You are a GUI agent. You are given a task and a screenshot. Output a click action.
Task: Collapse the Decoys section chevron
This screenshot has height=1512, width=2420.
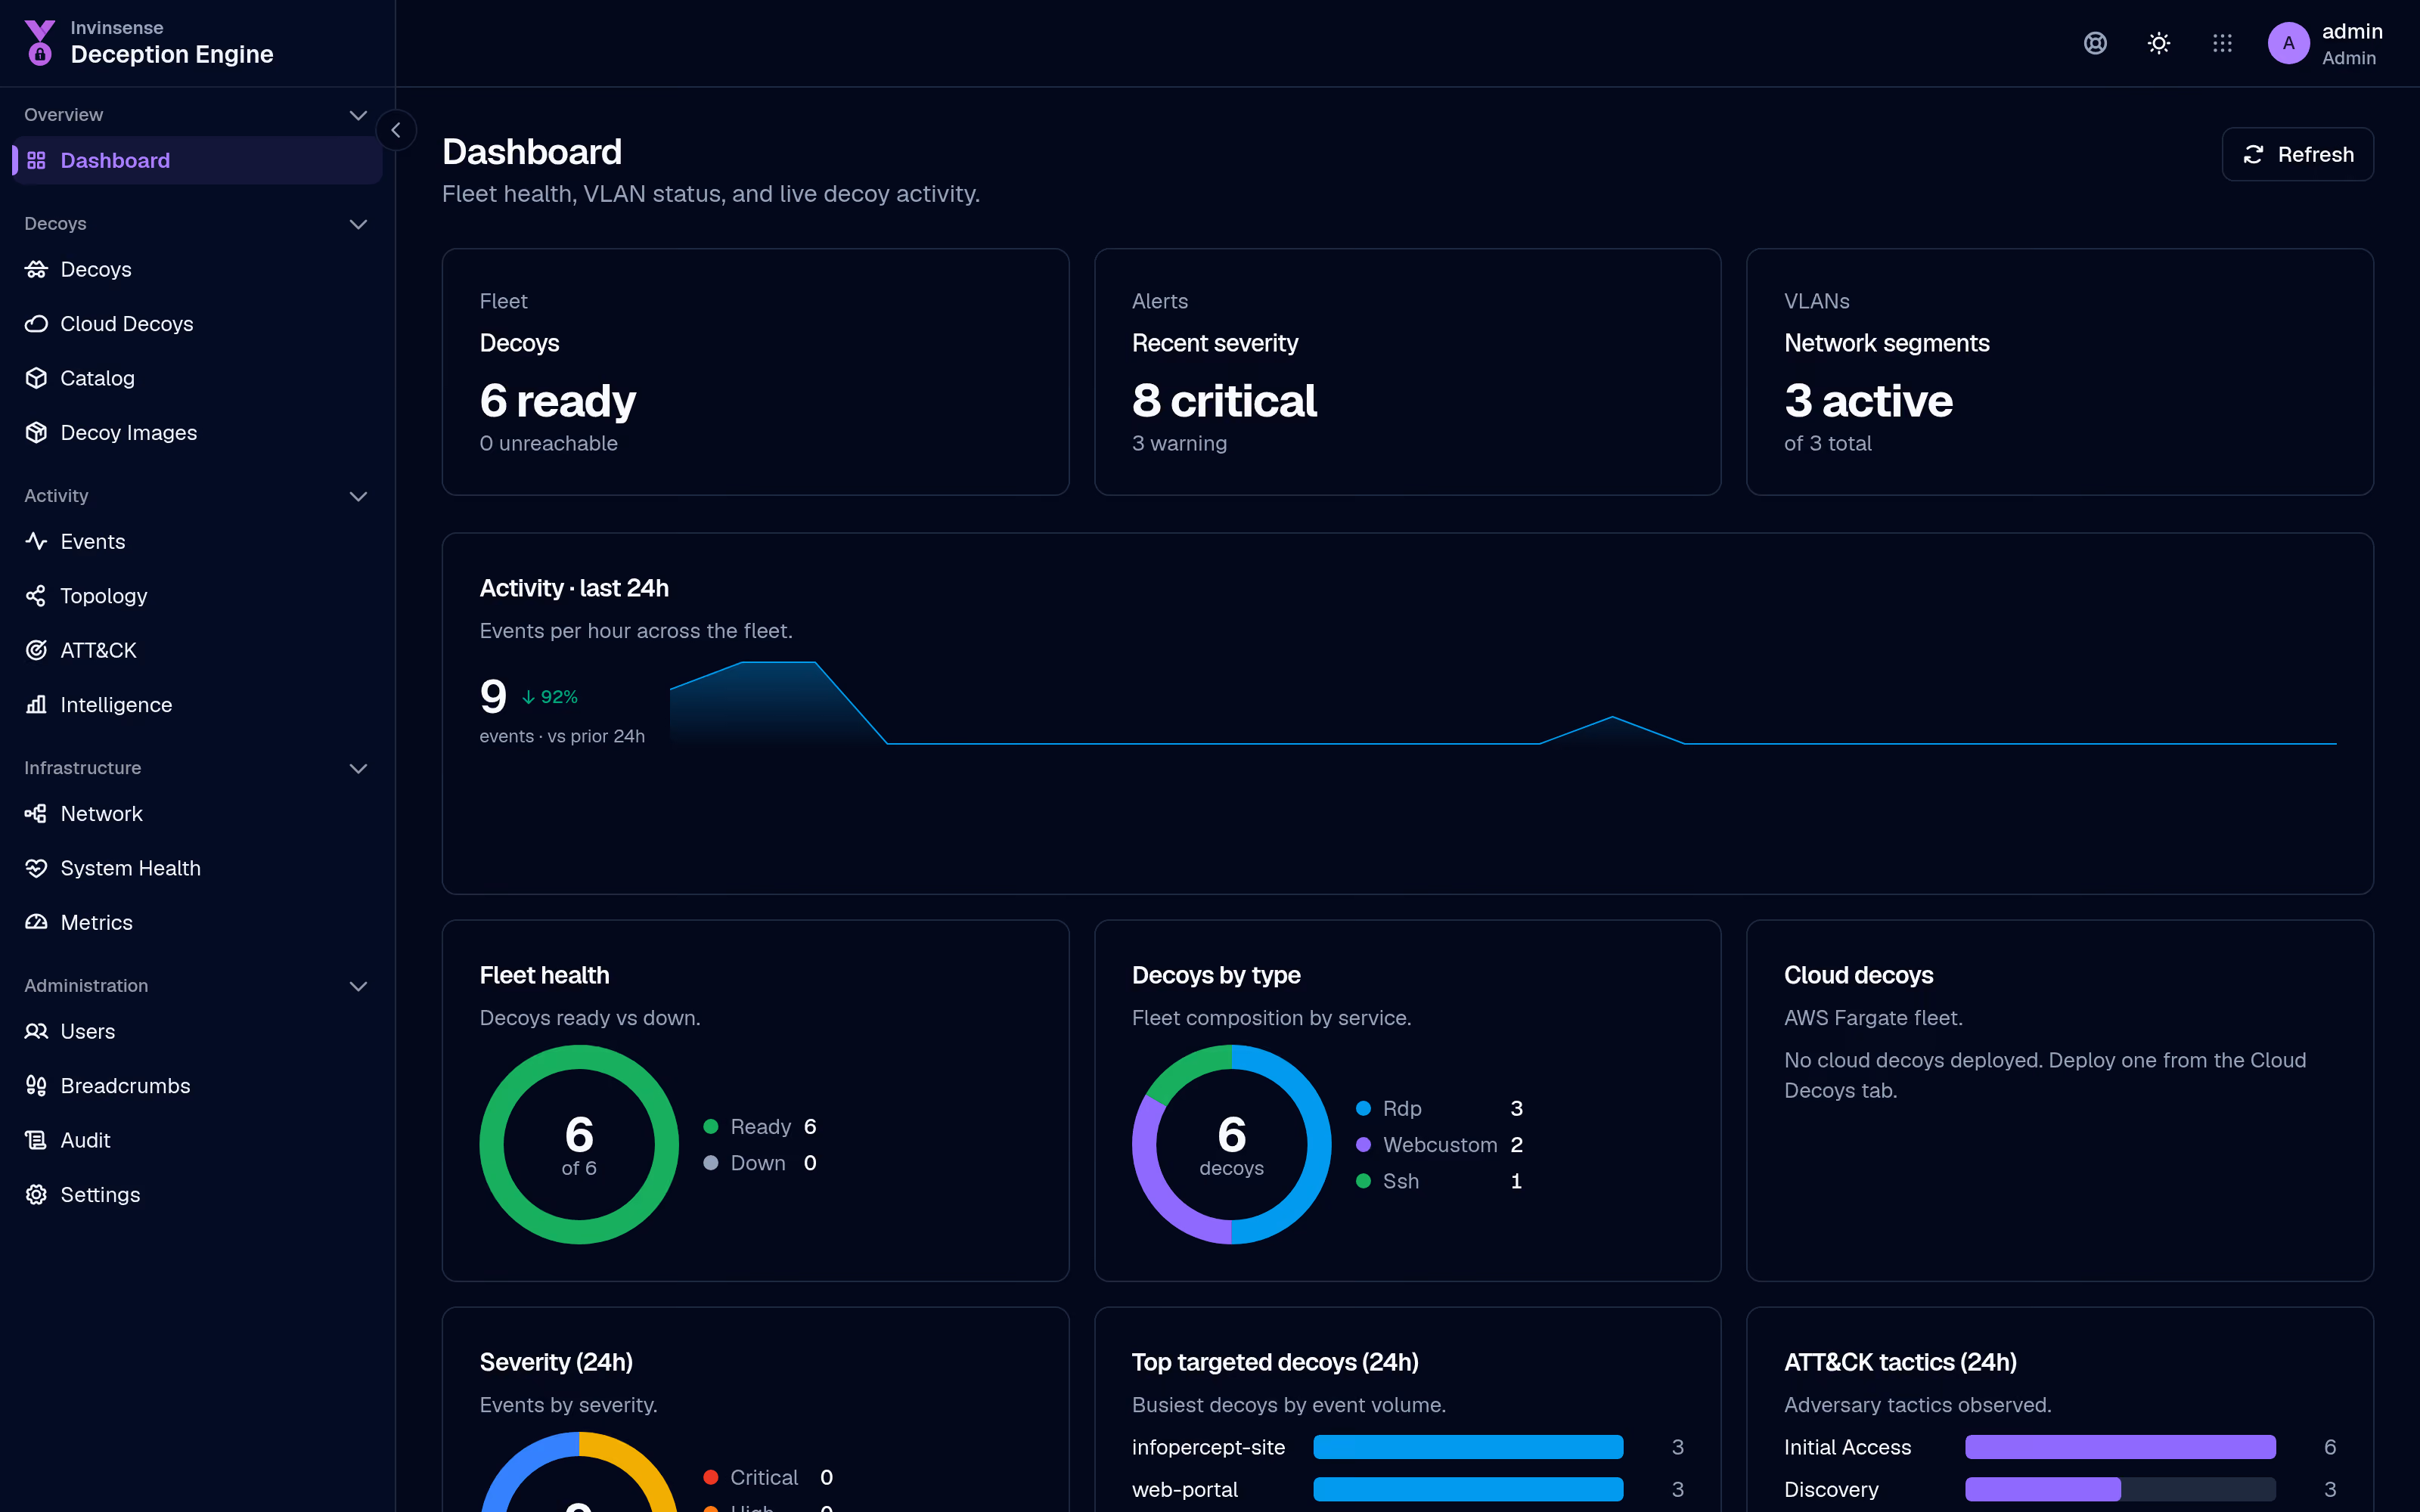(358, 224)
